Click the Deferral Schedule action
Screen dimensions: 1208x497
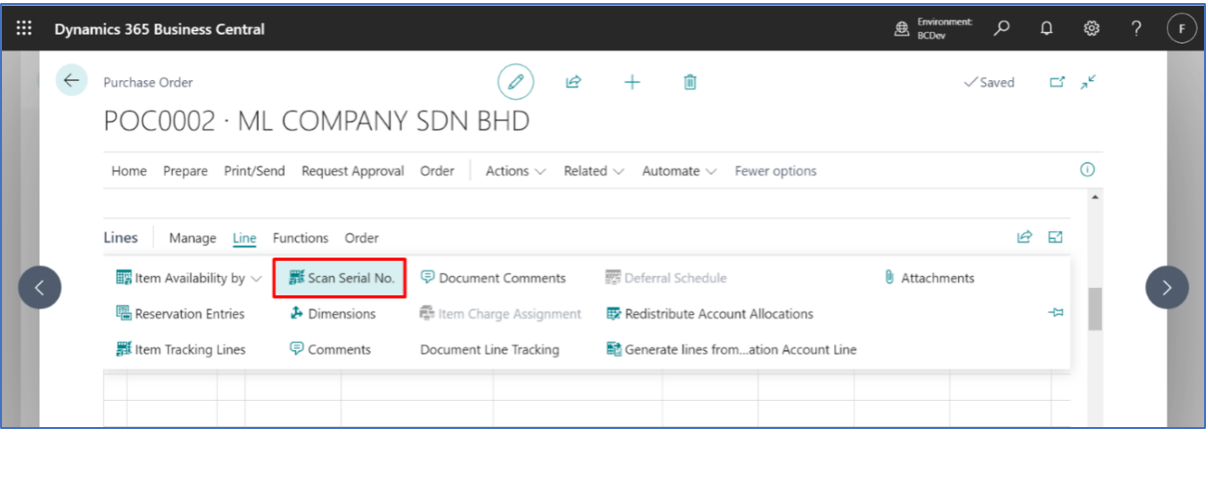point(666,278)
